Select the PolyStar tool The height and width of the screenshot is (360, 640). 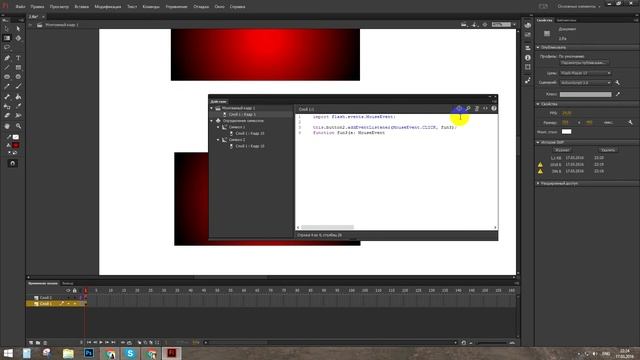[18, 77]
